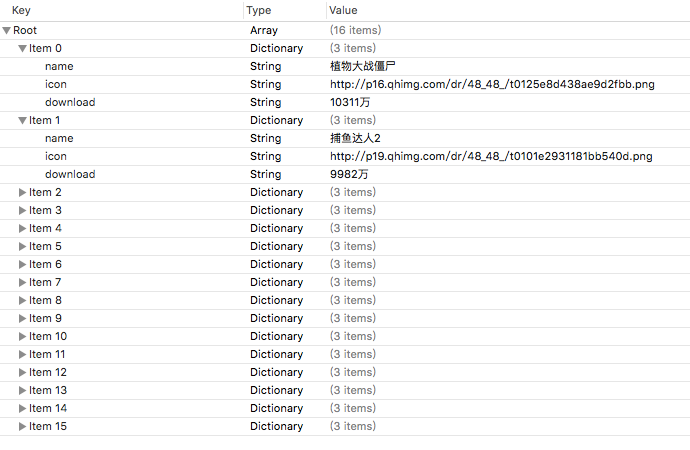Expand the Item 12 disclosure triangle
The width and height of the screenshot is (690, 450).
[22, 372]
